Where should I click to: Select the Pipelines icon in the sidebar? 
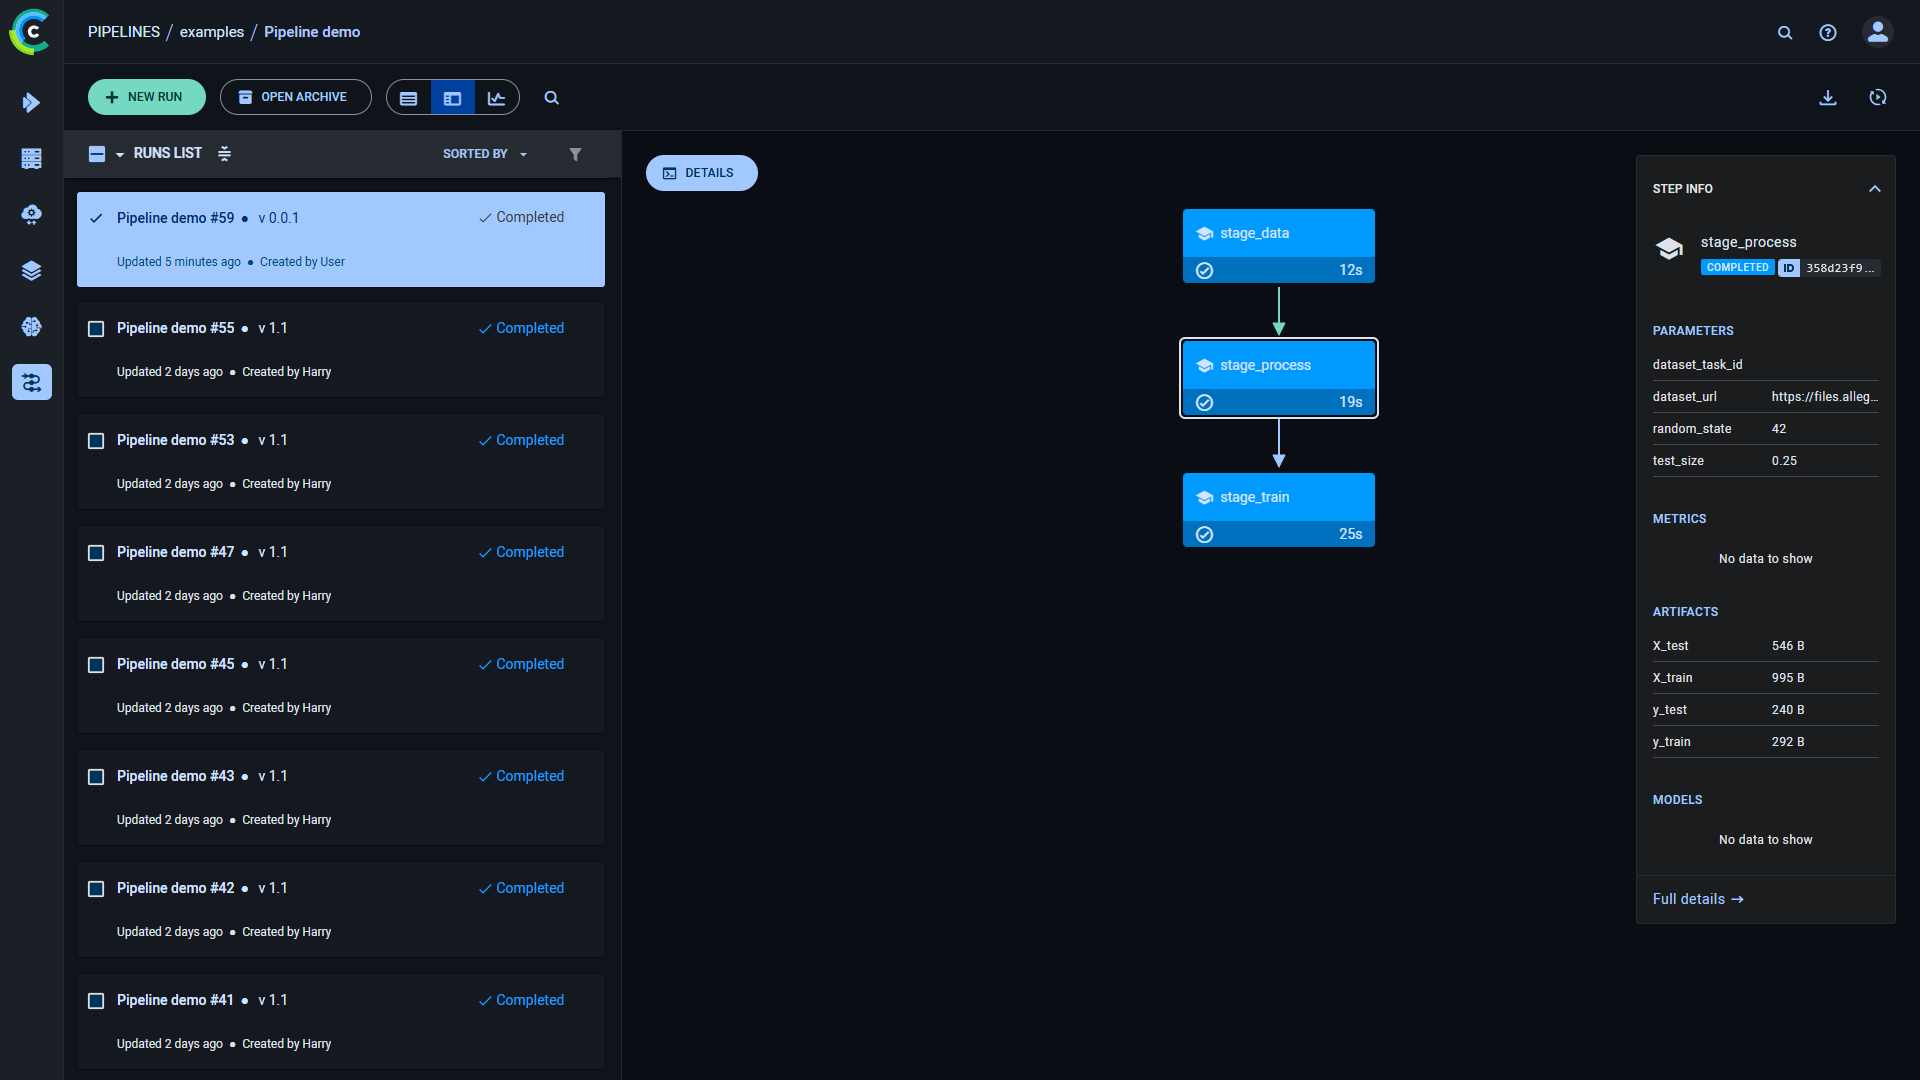pyautogui.click(x=31, y=382)
